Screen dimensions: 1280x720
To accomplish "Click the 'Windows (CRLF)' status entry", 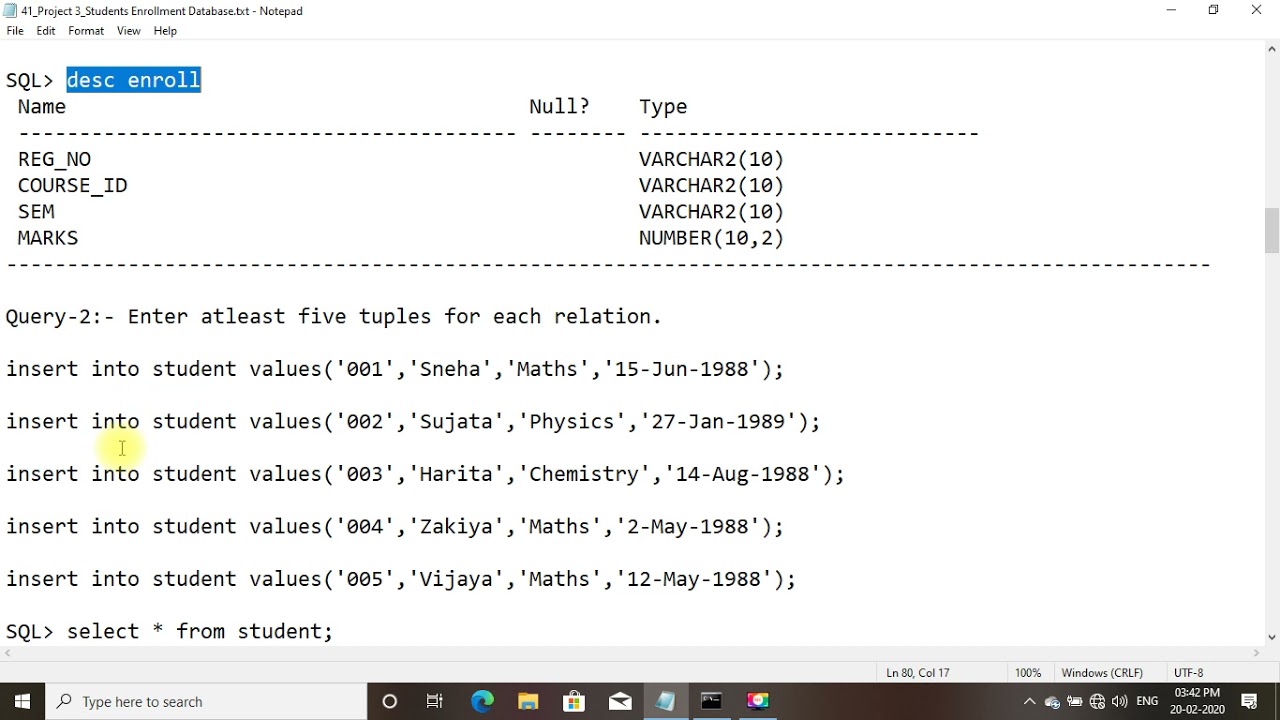I will click(1102, 673).
